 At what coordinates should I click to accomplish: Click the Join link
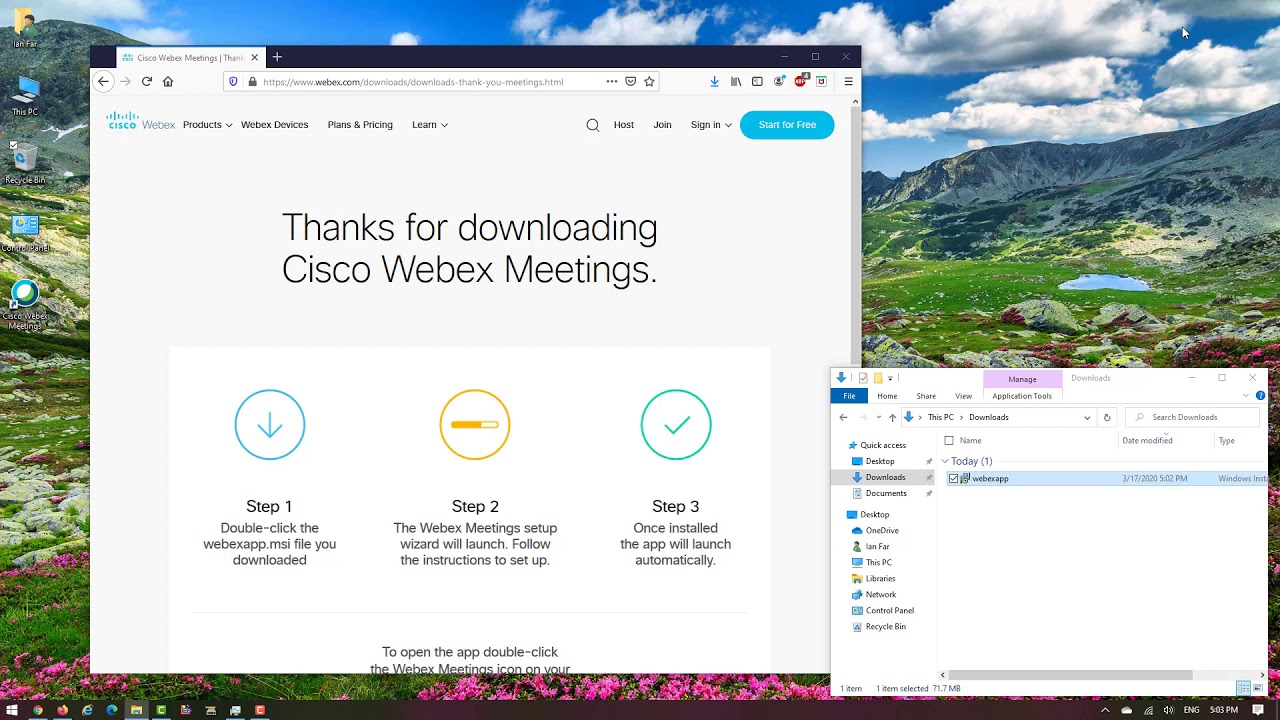[662, 125]
